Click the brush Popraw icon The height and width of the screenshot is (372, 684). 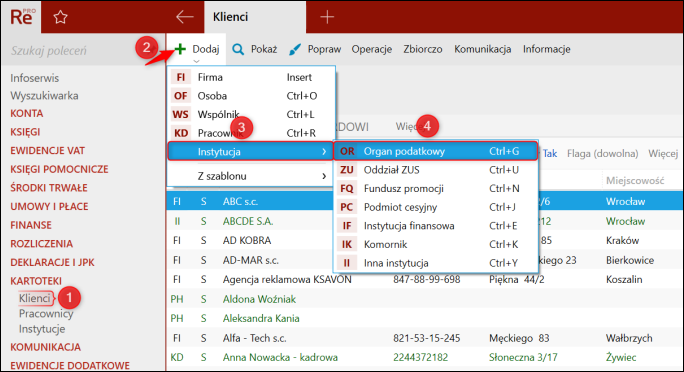[294, 50]
